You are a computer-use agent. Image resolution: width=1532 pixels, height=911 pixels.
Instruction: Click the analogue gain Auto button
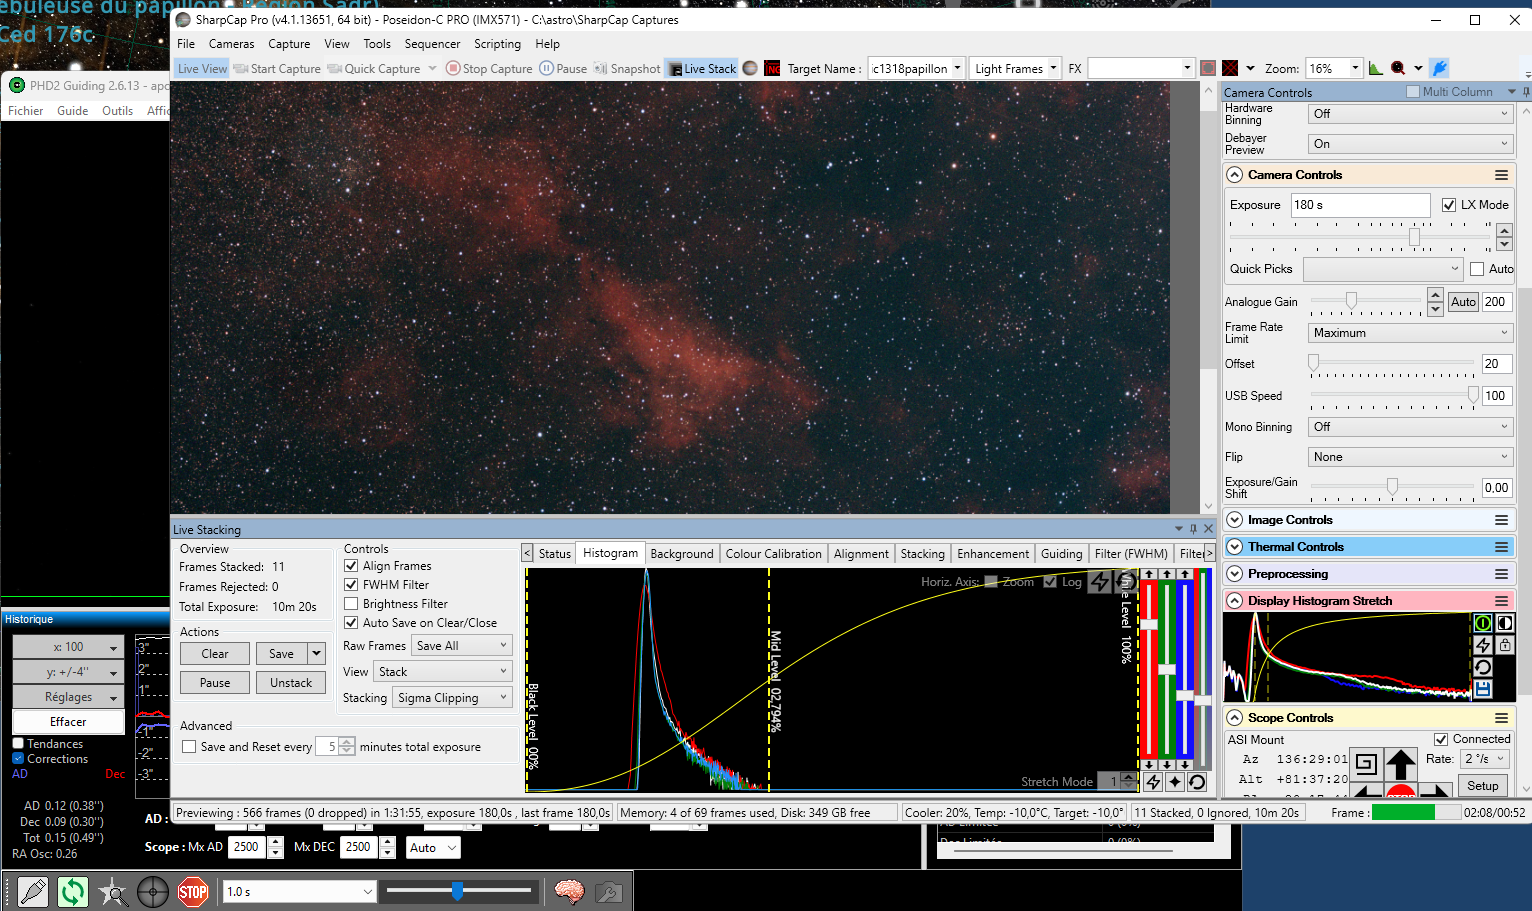pos(1463,302)
